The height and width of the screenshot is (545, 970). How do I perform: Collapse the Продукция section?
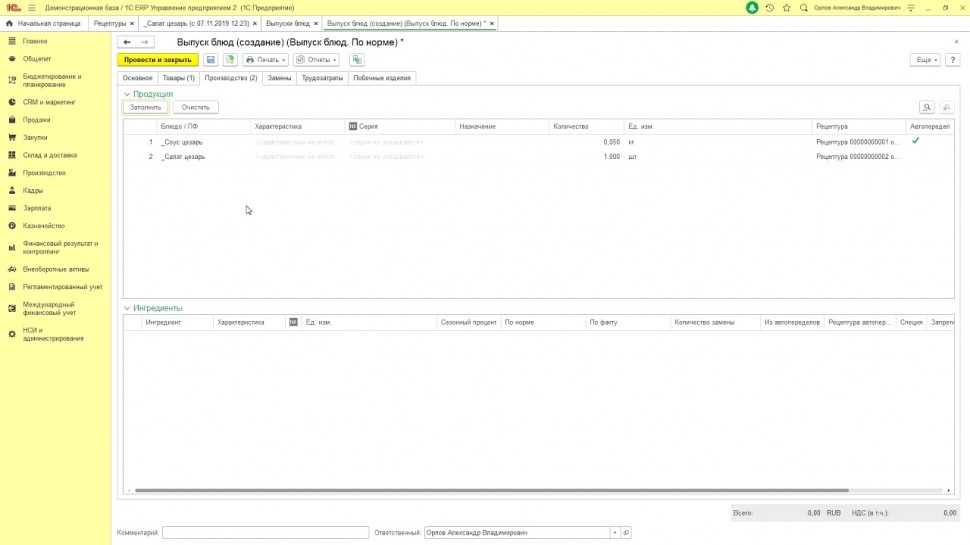127,94
